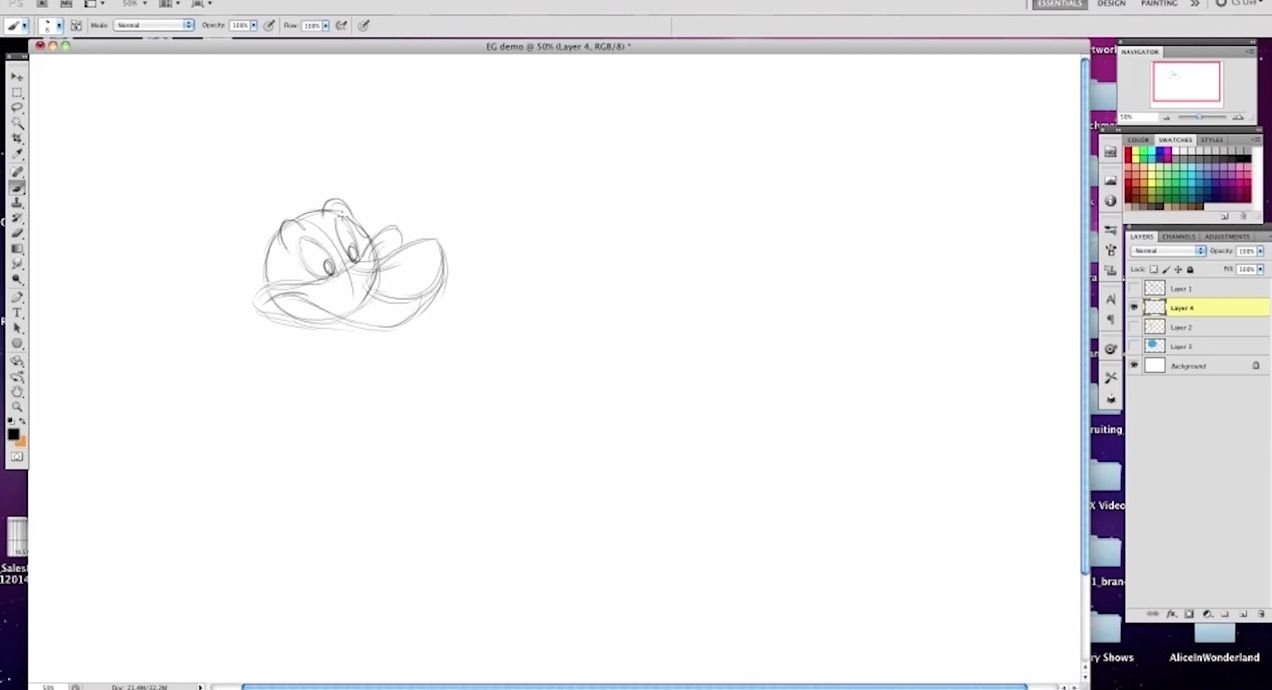The width and height of the screenshot is (1272, 690).
Task: Switch to the Channels tab
Action: tap(1179, 237)
